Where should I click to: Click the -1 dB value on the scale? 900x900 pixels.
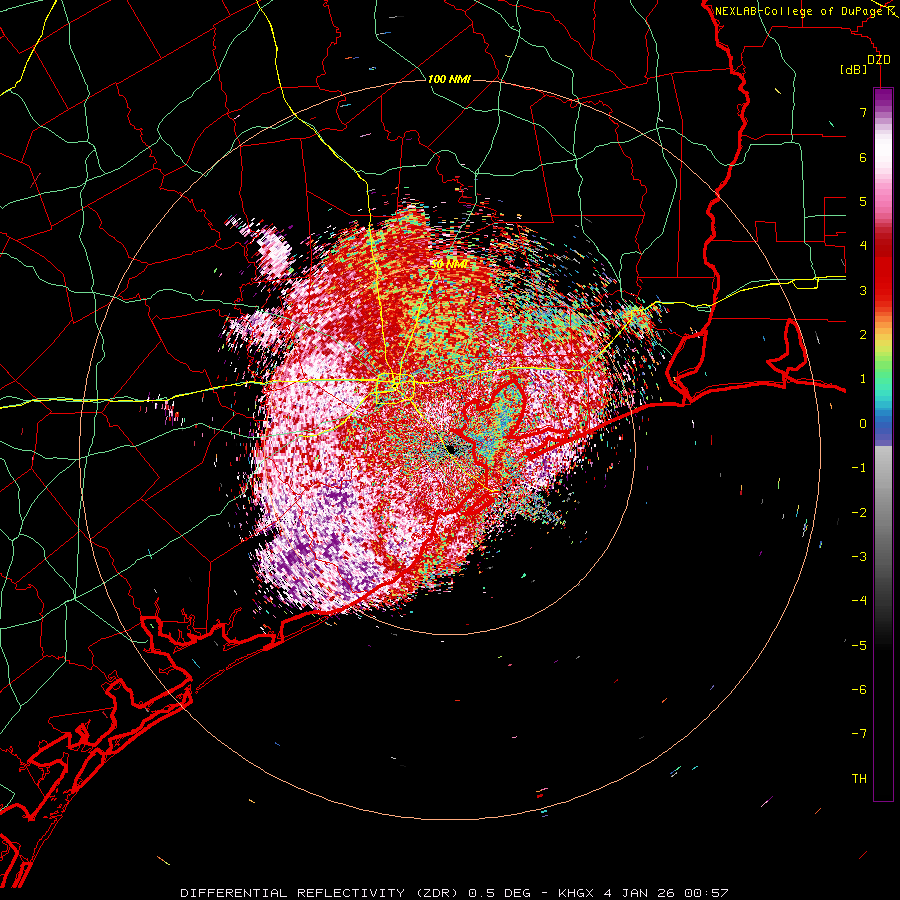click(859, 468)
